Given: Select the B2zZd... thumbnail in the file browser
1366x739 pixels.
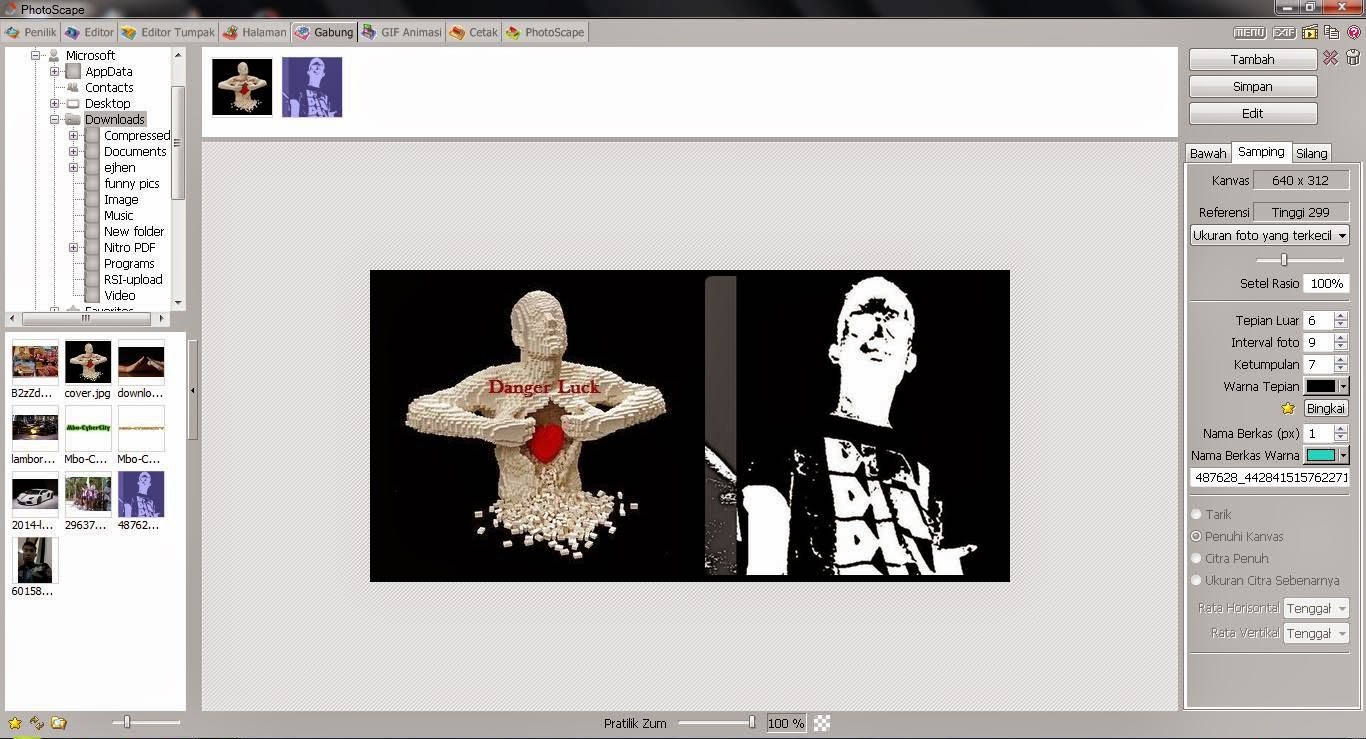Looking at the screenshot, I should pyautogui.click(x=35, y=362).
